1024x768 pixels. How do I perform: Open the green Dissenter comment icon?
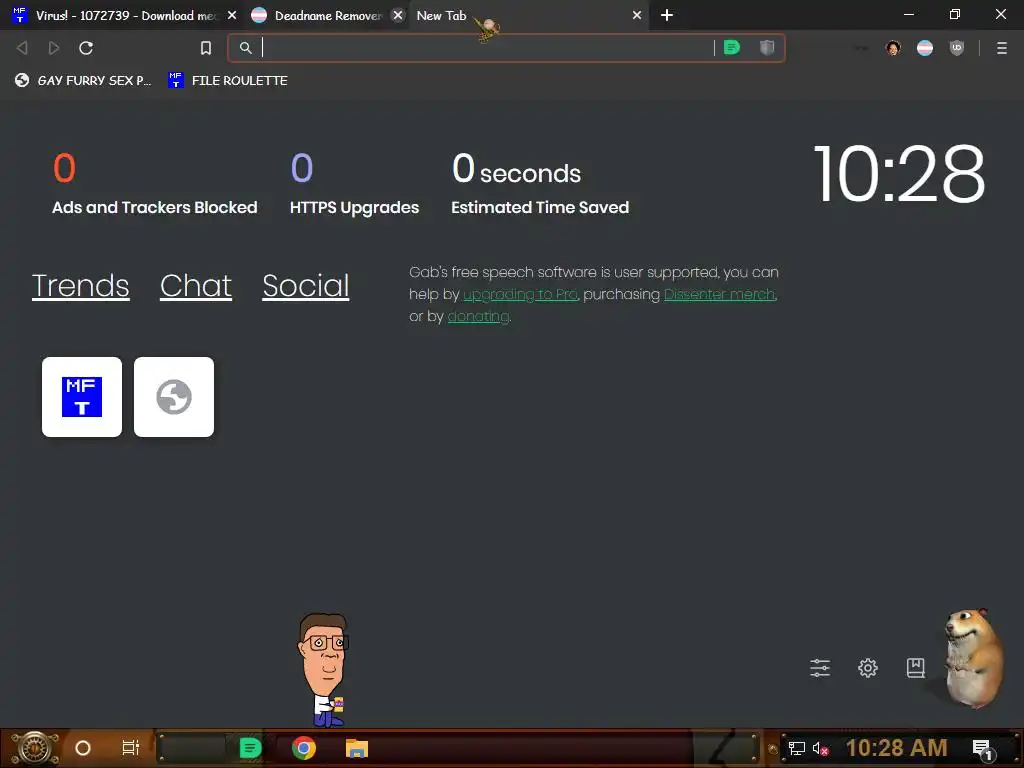click(x=732, y=47)
